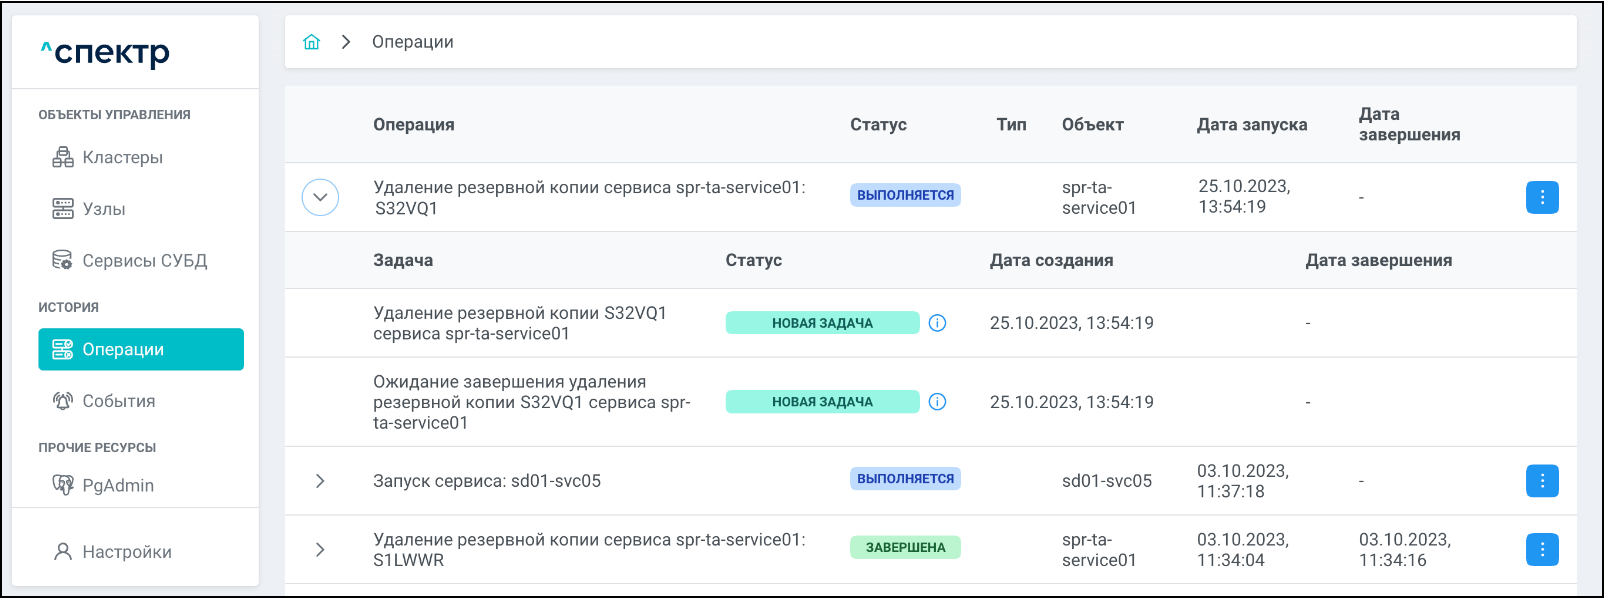This screenshot has width=1604, height=598.
Task: Open actions menu for S32VQ1 deletion operation
Action: point(1541,198)
